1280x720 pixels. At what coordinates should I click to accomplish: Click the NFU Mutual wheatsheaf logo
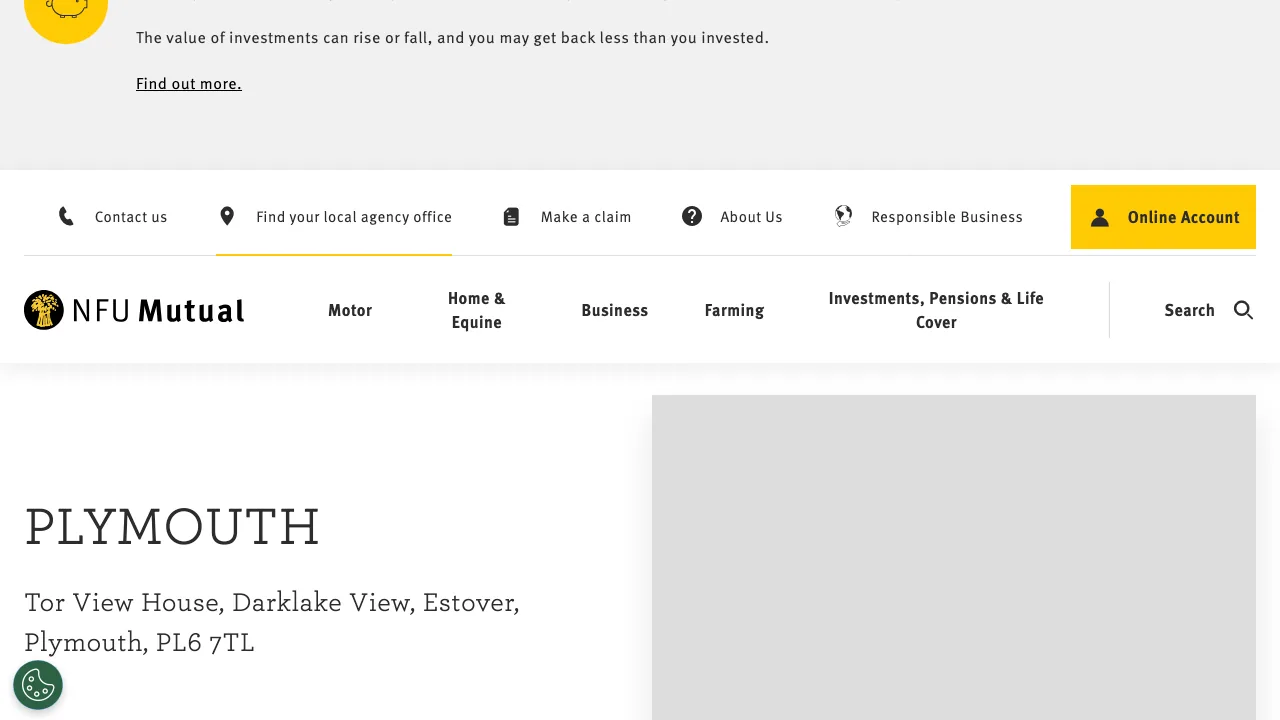(x=44, y=310)
